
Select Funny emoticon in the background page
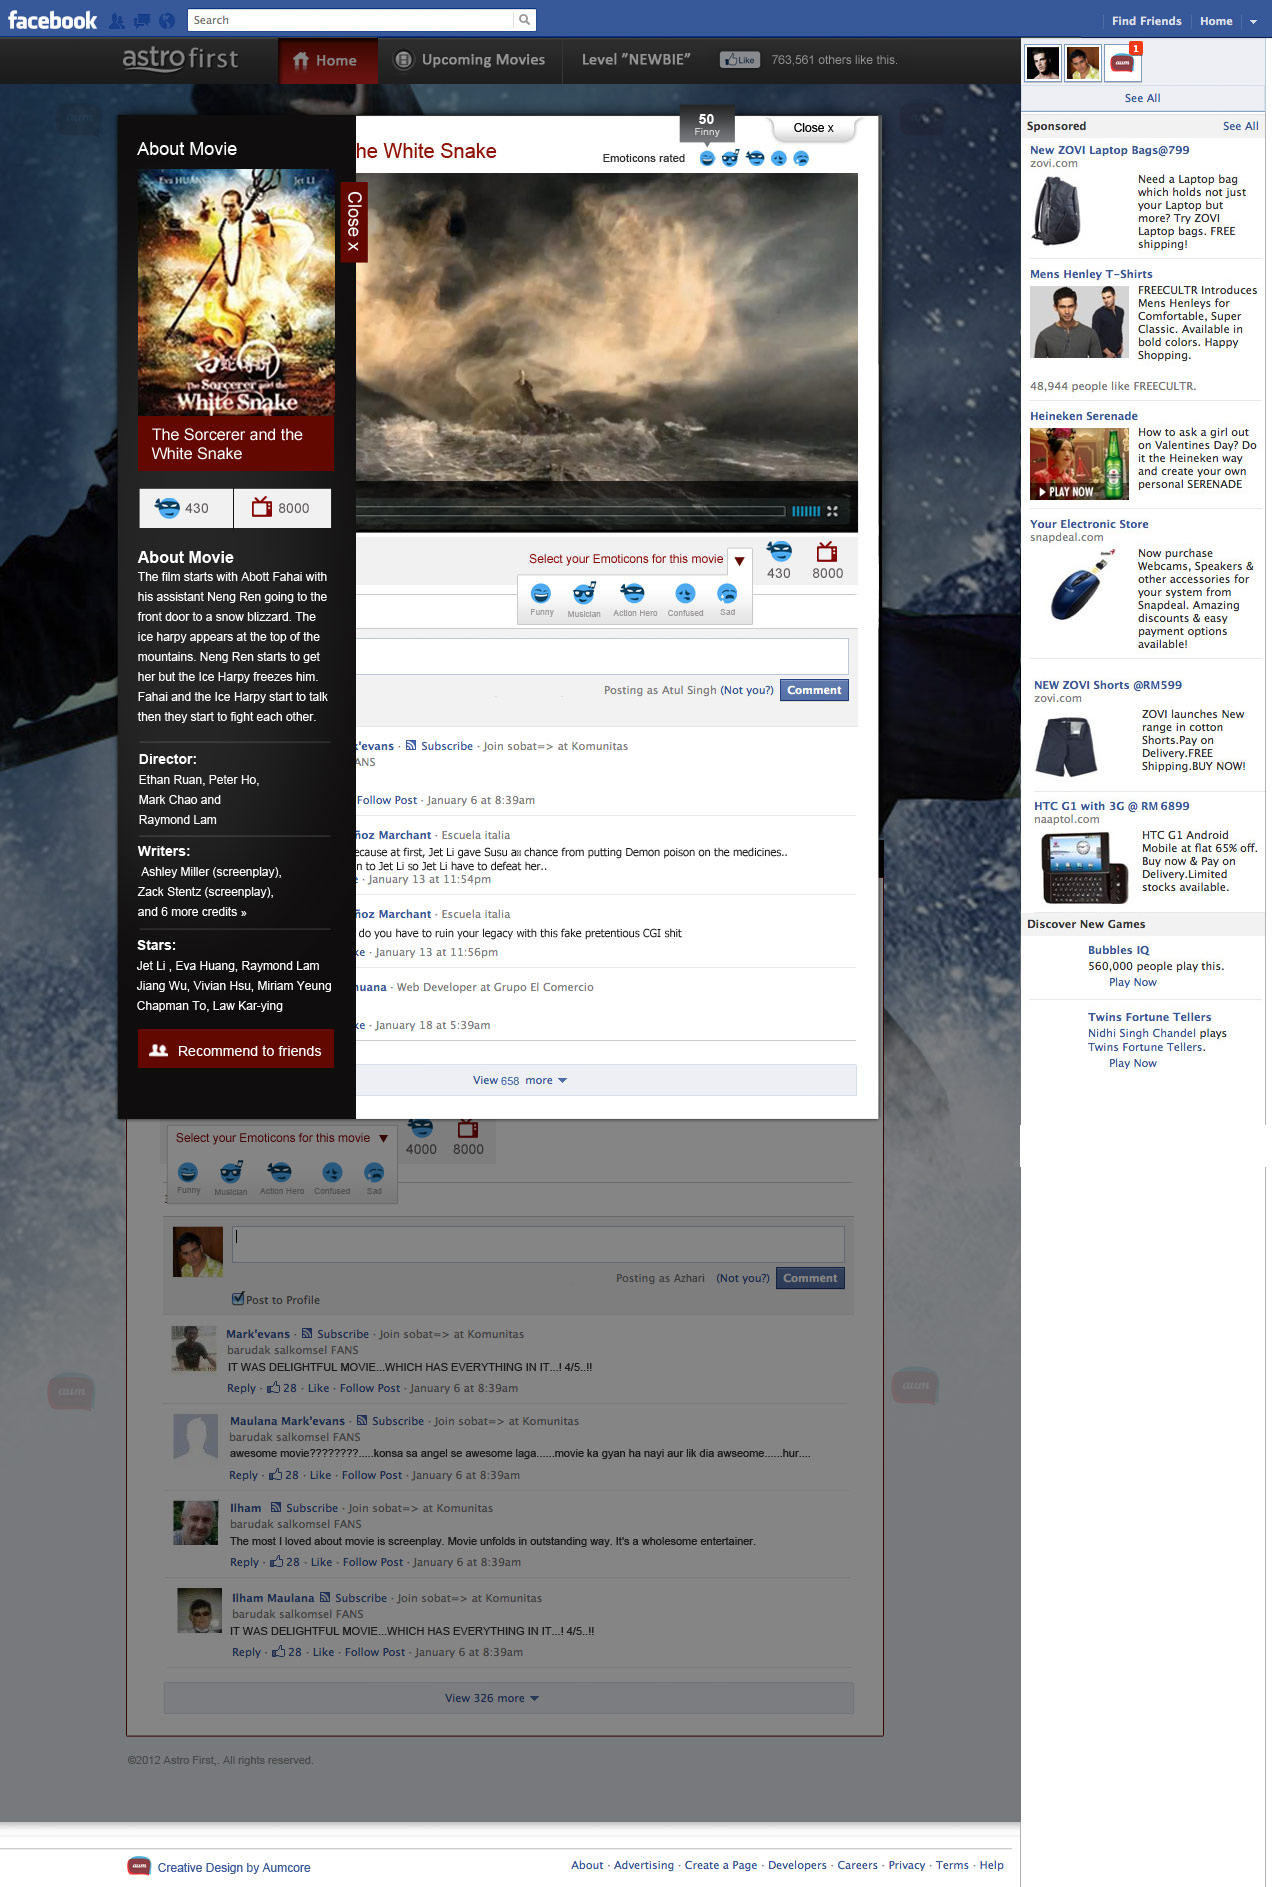pyautogui.click(x=188, y=1172)
